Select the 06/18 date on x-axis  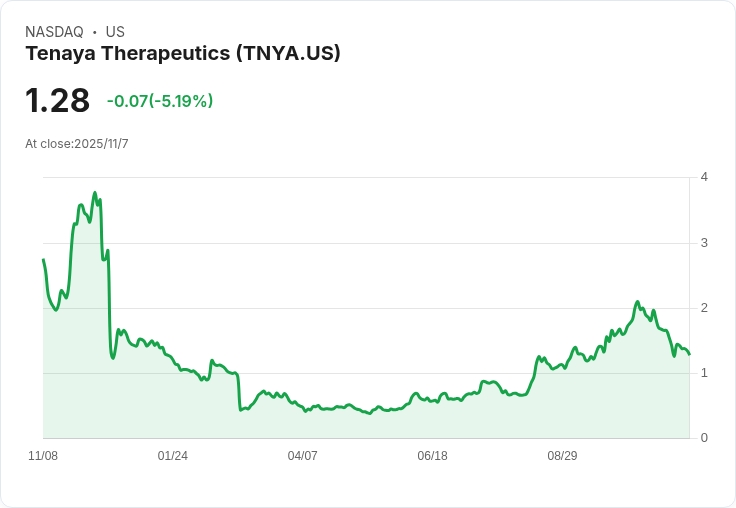click(432, 456)
